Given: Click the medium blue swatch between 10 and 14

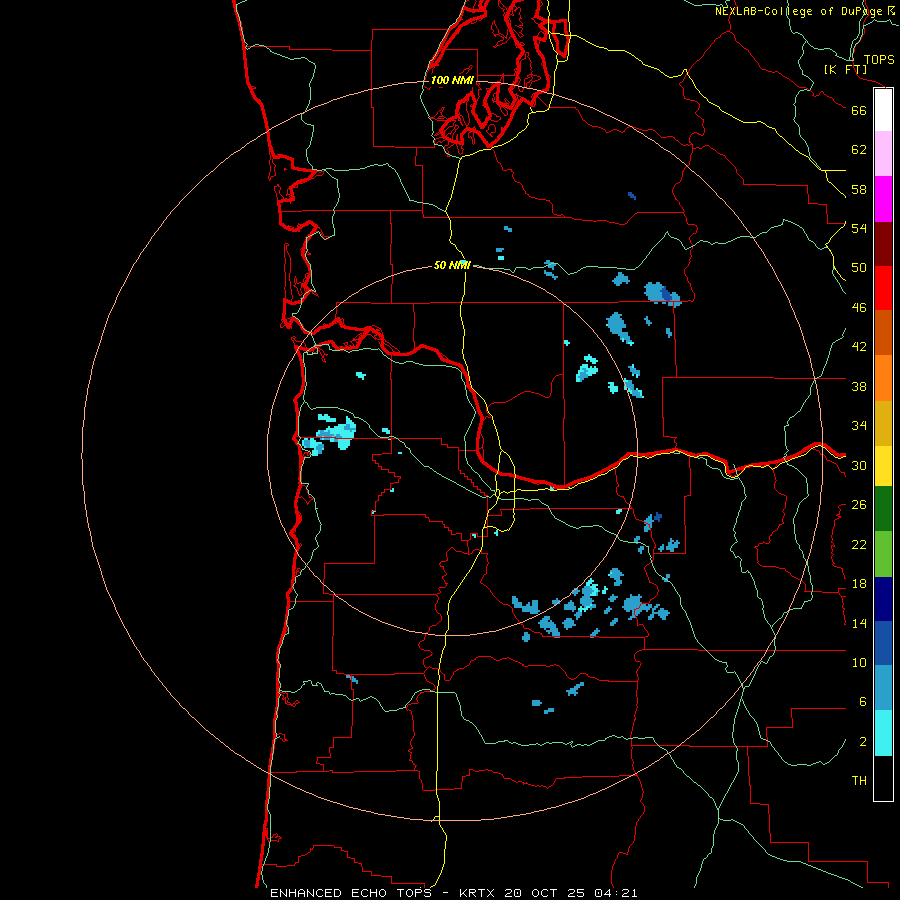Looking at the screenshot, I should [883, 643].
